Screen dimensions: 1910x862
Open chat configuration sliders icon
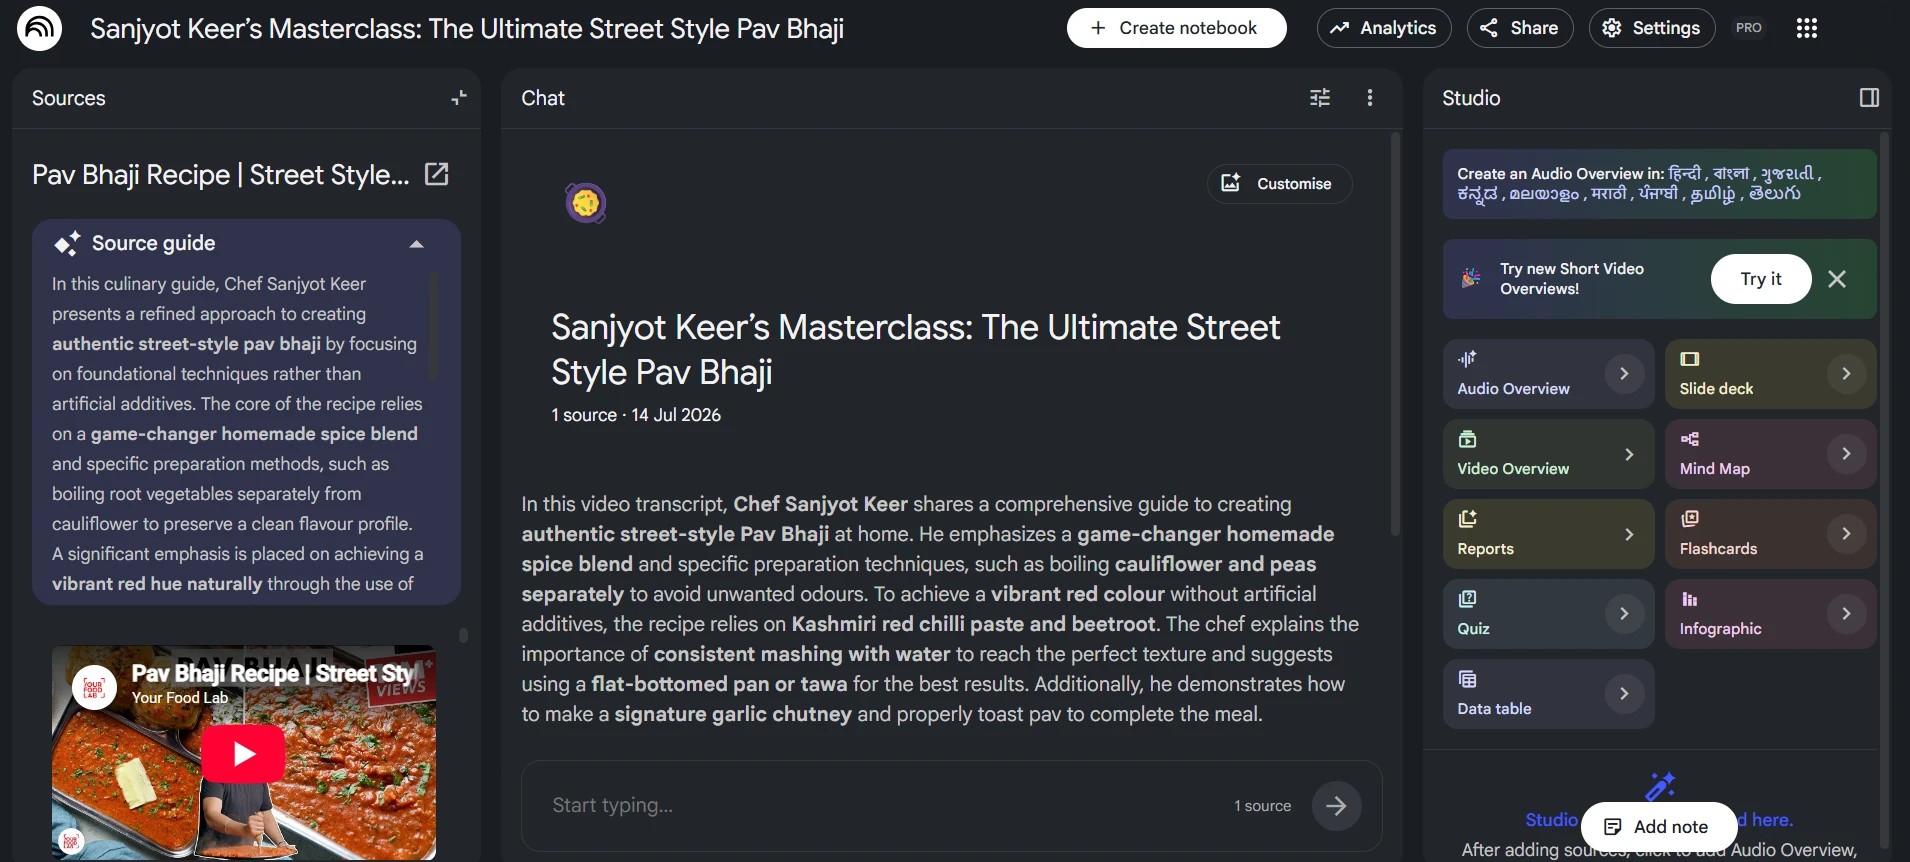tap(1320, 98)
